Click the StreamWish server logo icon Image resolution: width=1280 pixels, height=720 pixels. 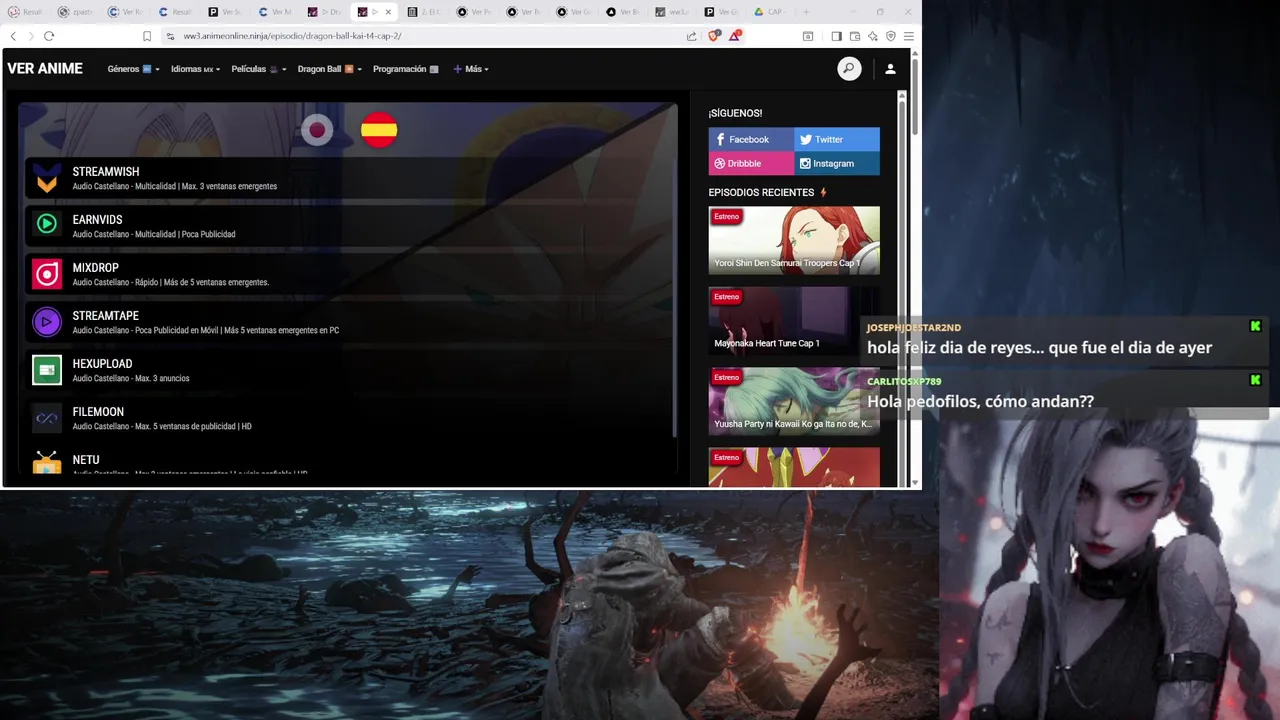47,178
